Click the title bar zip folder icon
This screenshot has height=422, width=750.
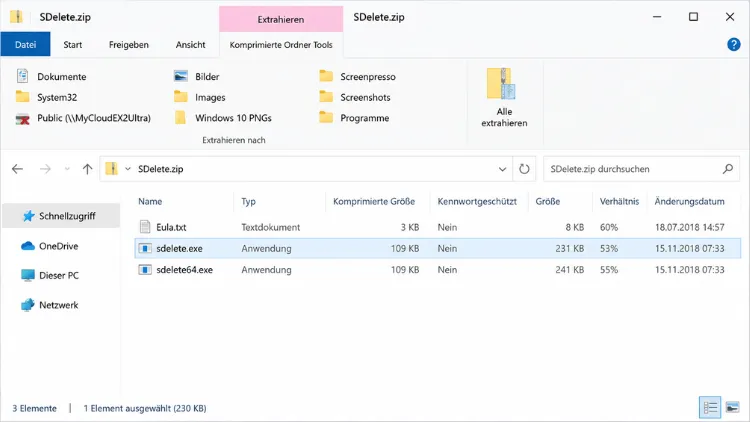[x=17, y=17]
